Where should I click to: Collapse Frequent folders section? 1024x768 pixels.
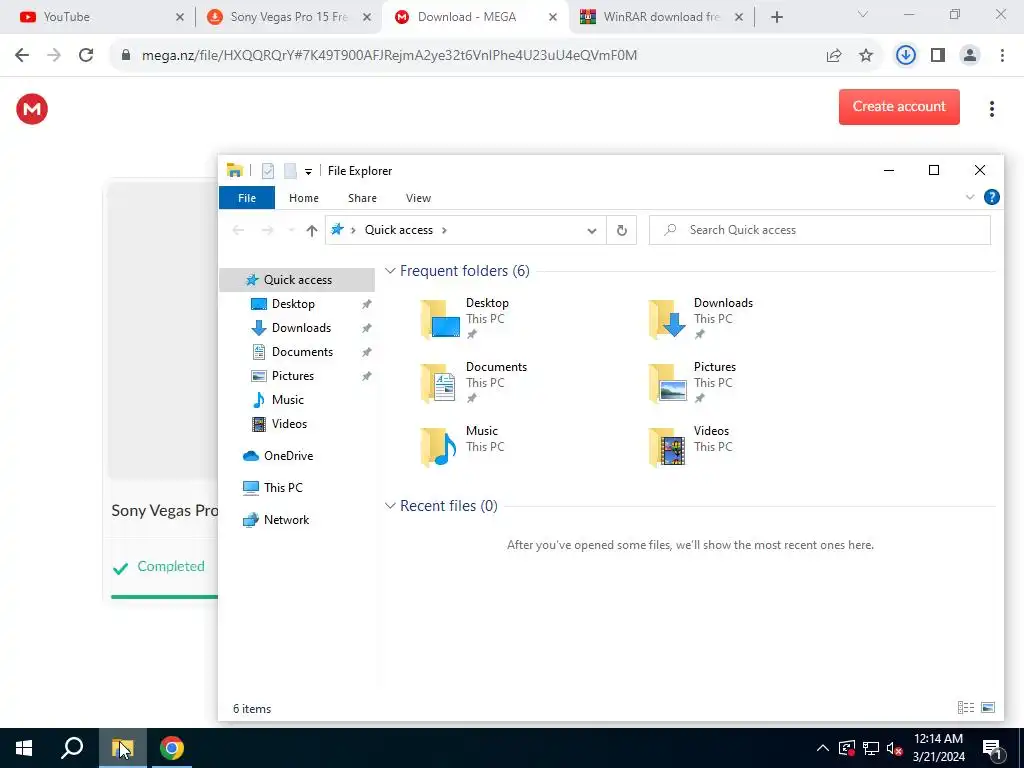(x=390, y=271)
